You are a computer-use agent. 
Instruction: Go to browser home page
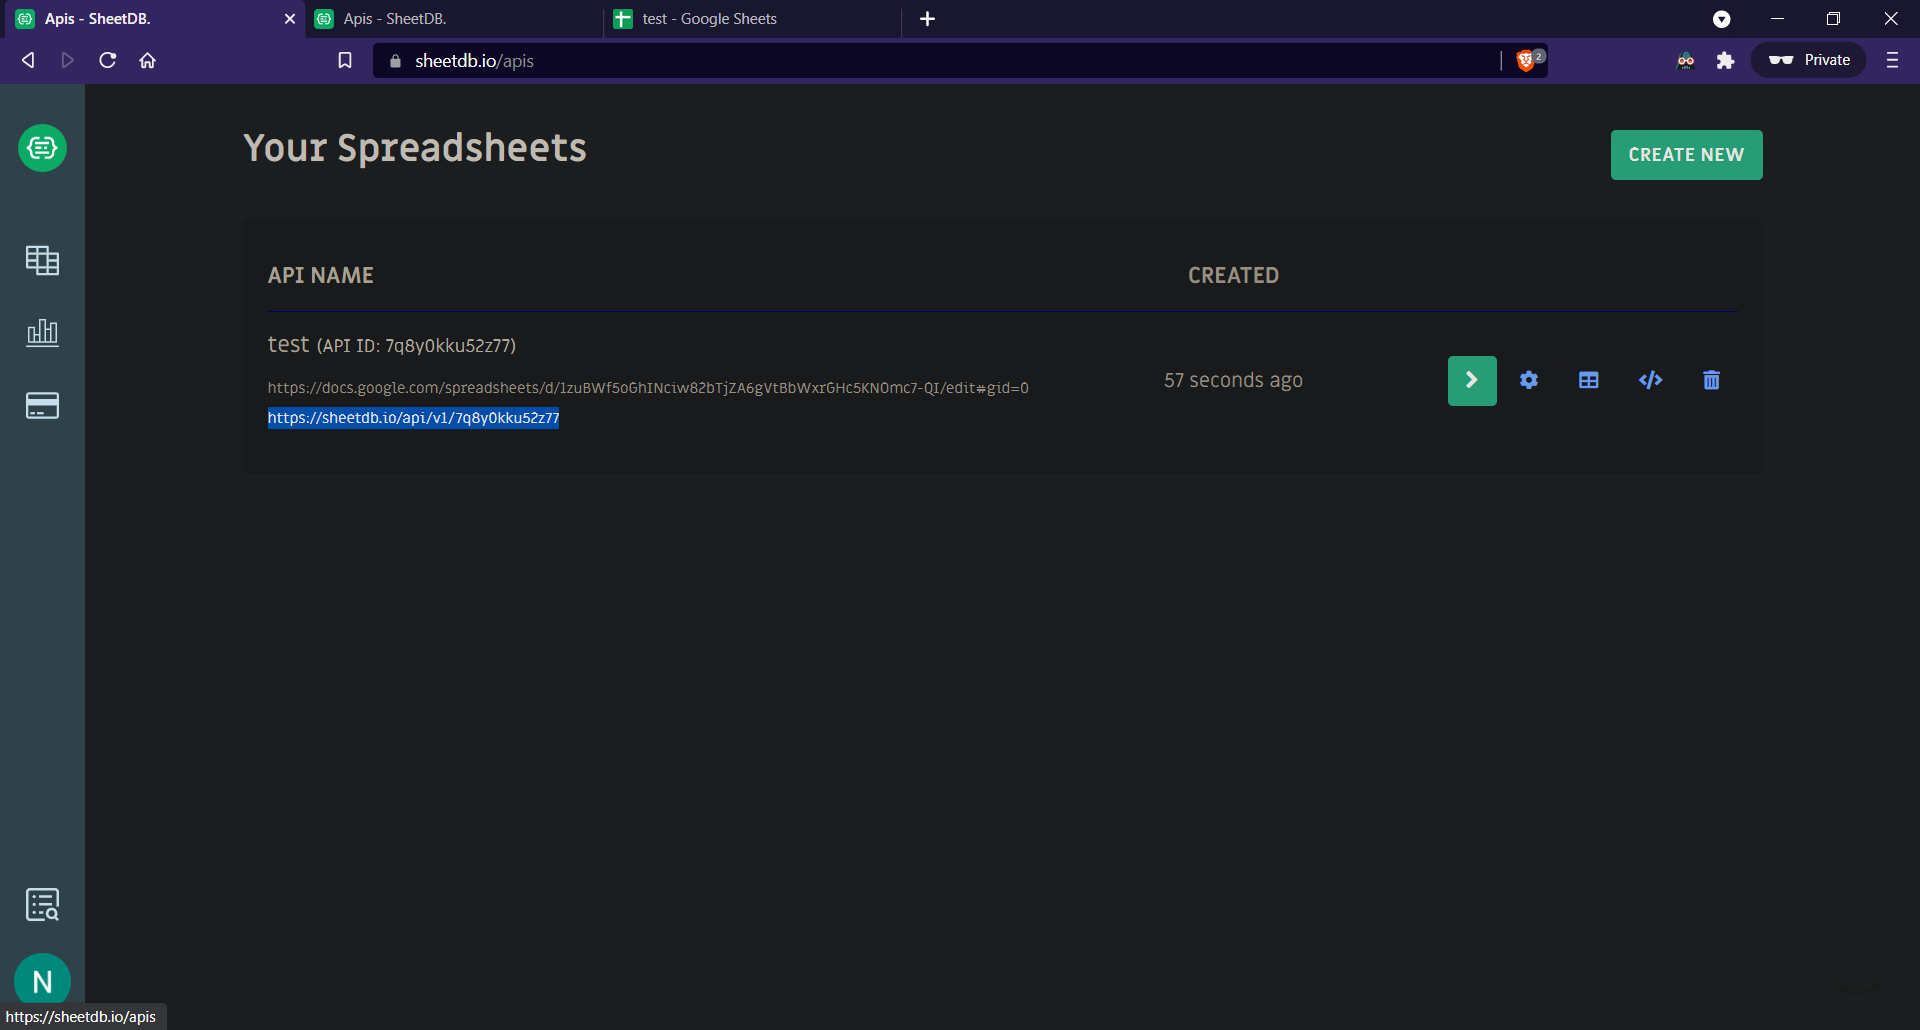pos(148,60)
